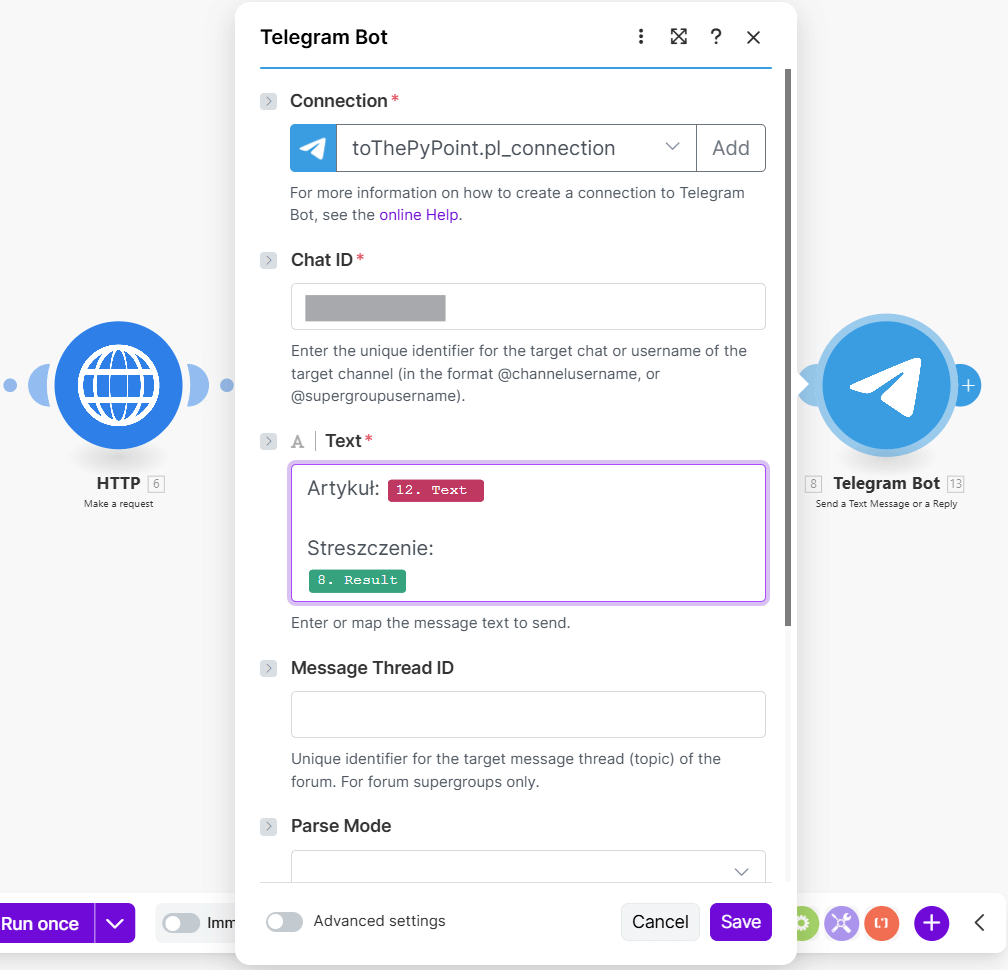Select the HTTP module globe icon
This screenshot has width=1008, height=970.
118,385
